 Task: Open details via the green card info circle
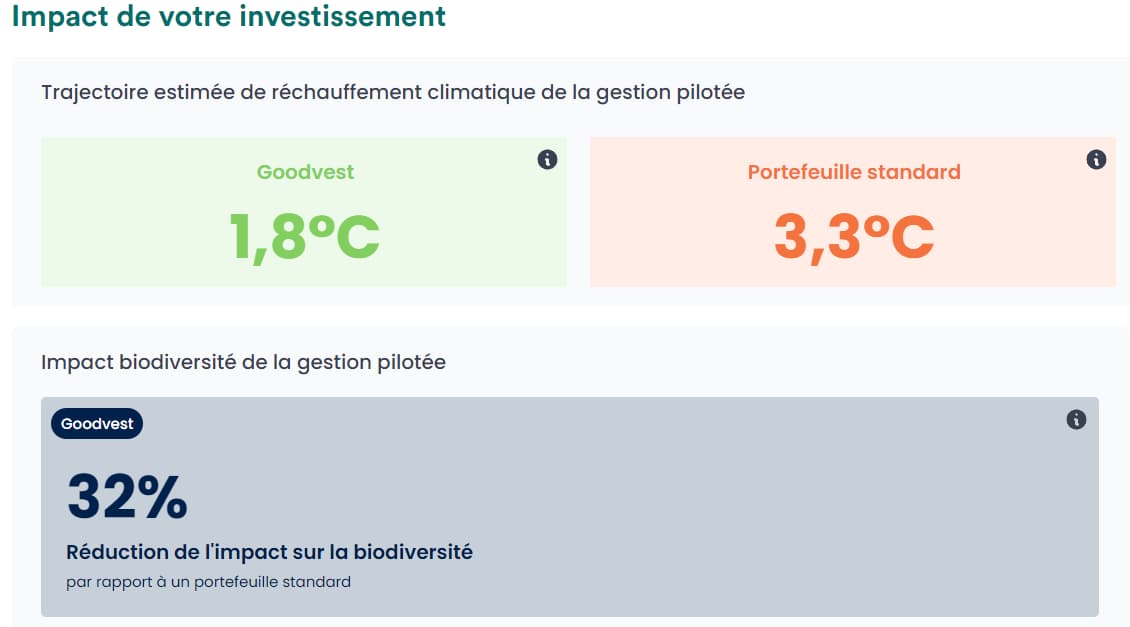point(547,158)
